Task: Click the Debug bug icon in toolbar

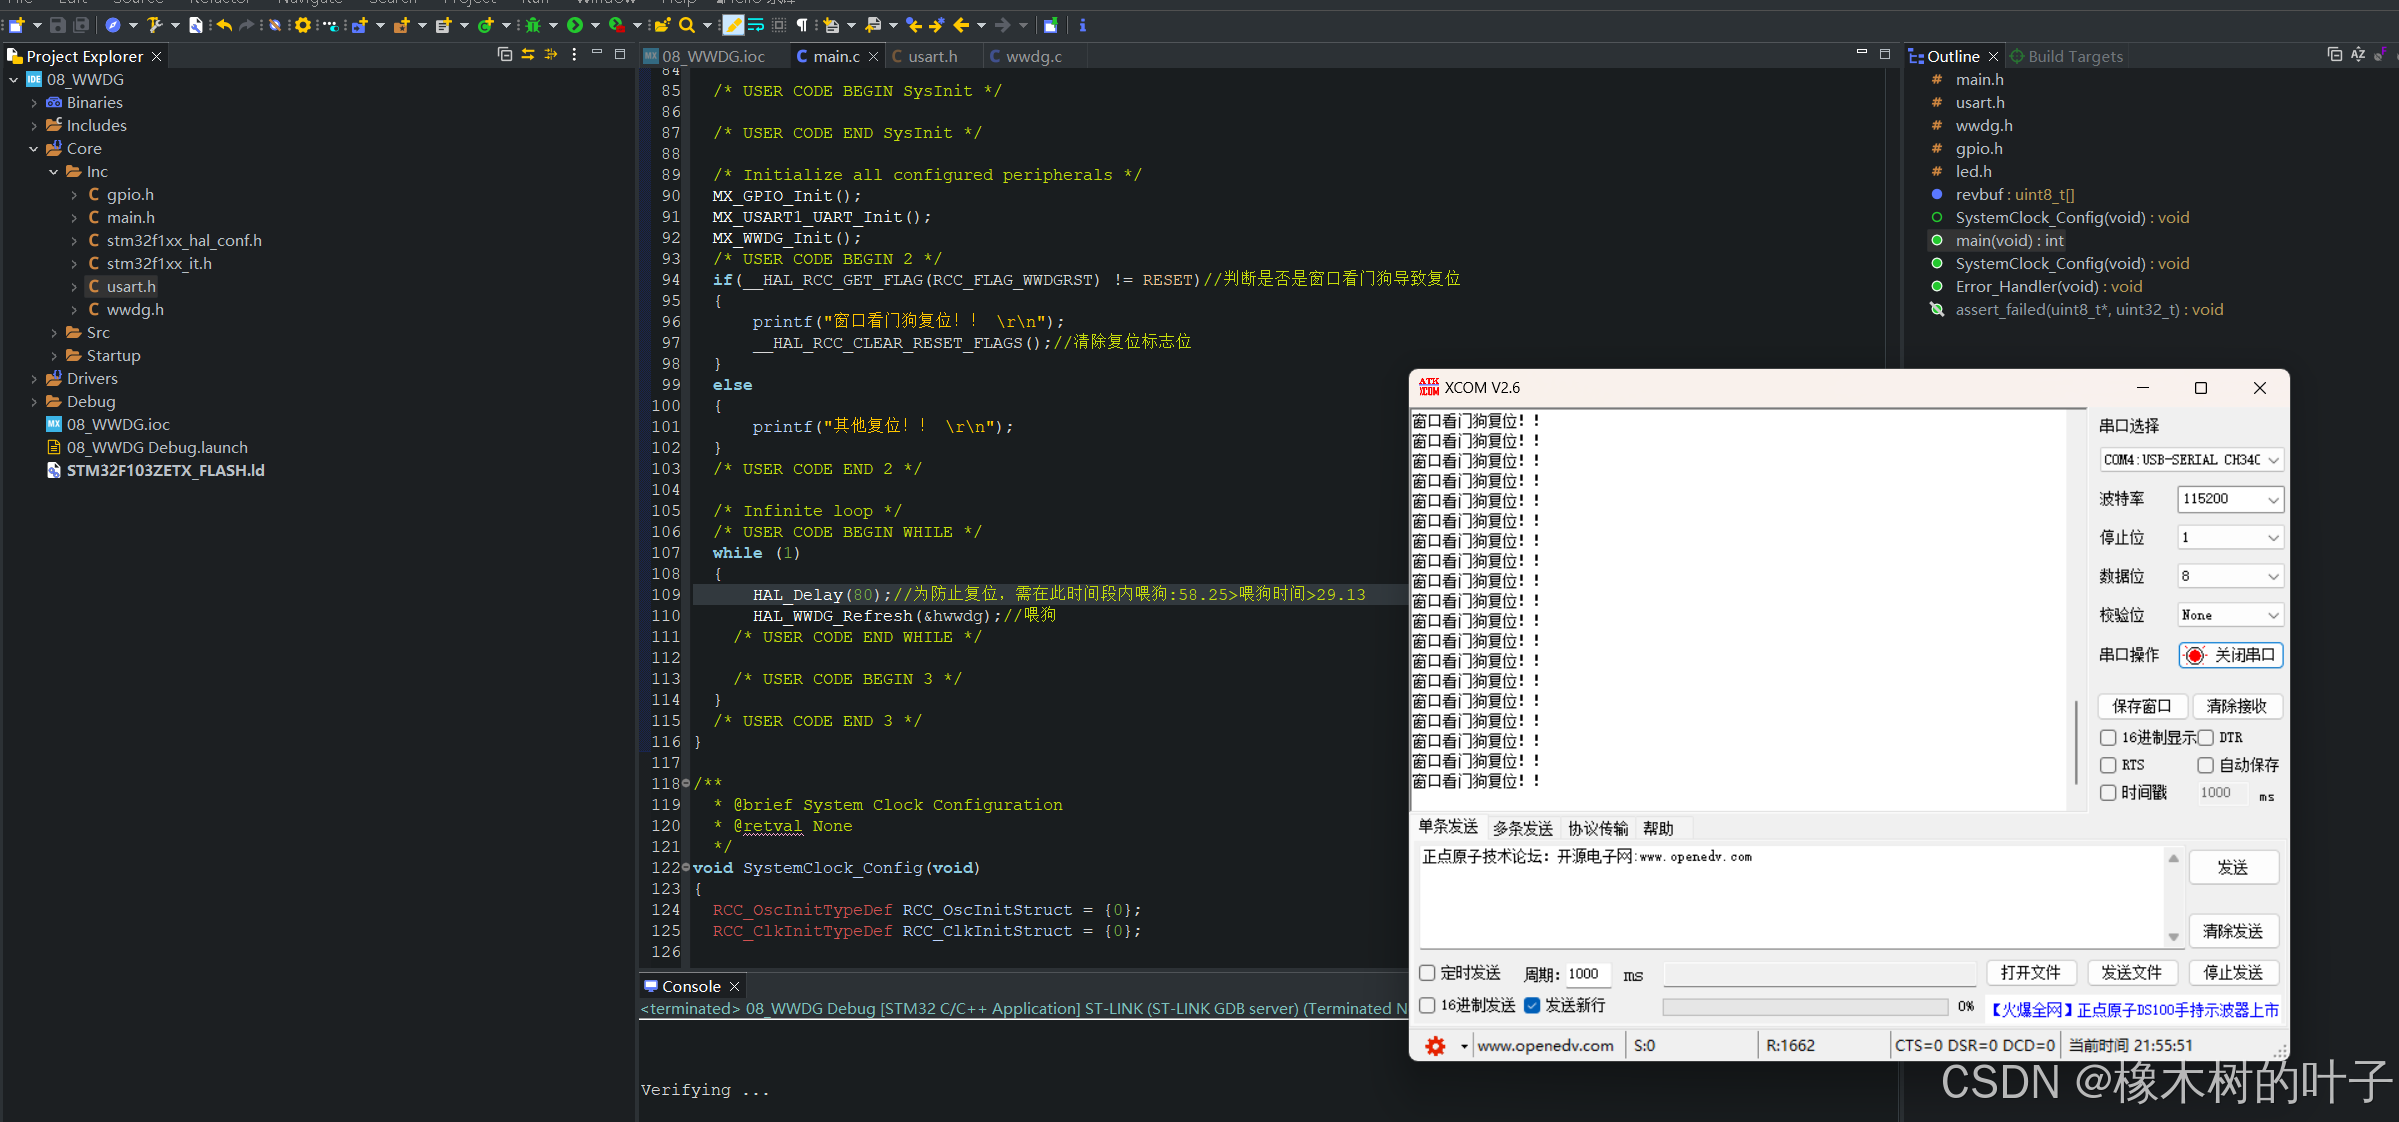Action: (533, 25)
